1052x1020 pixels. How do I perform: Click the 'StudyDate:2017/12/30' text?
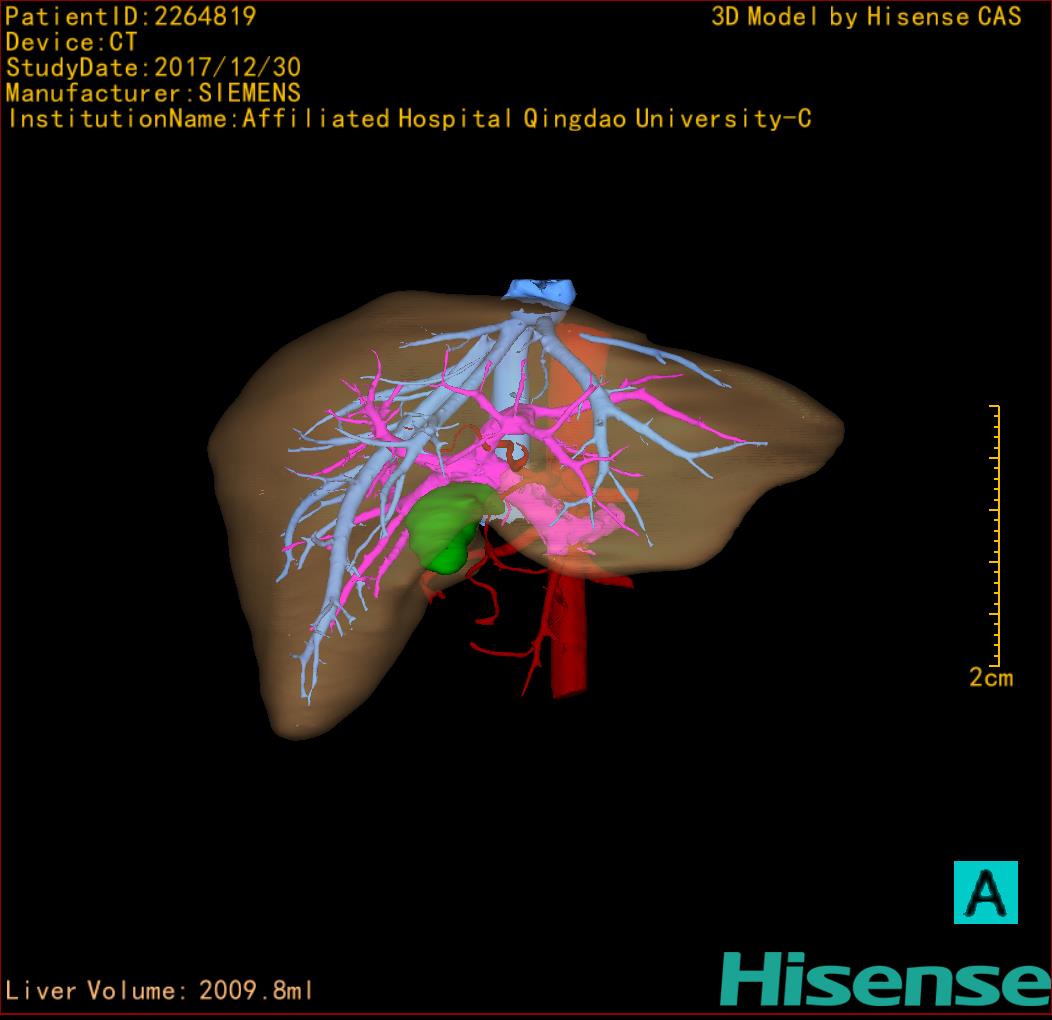(x=154, y=67)
